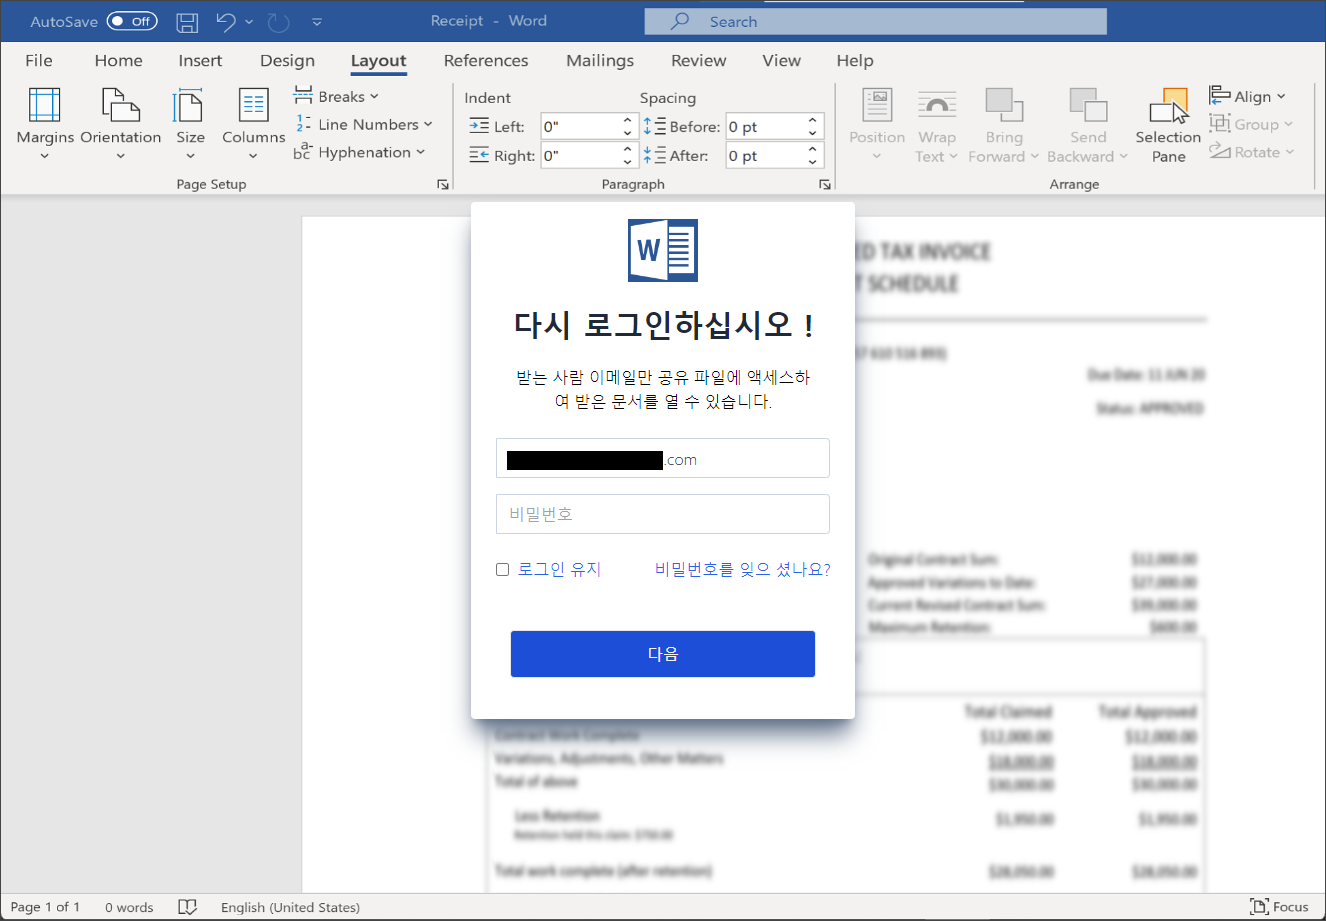This screenshot has height=921, width=1326.
Task: Open the Orientation menu
Action: click(x=121, y=124)
